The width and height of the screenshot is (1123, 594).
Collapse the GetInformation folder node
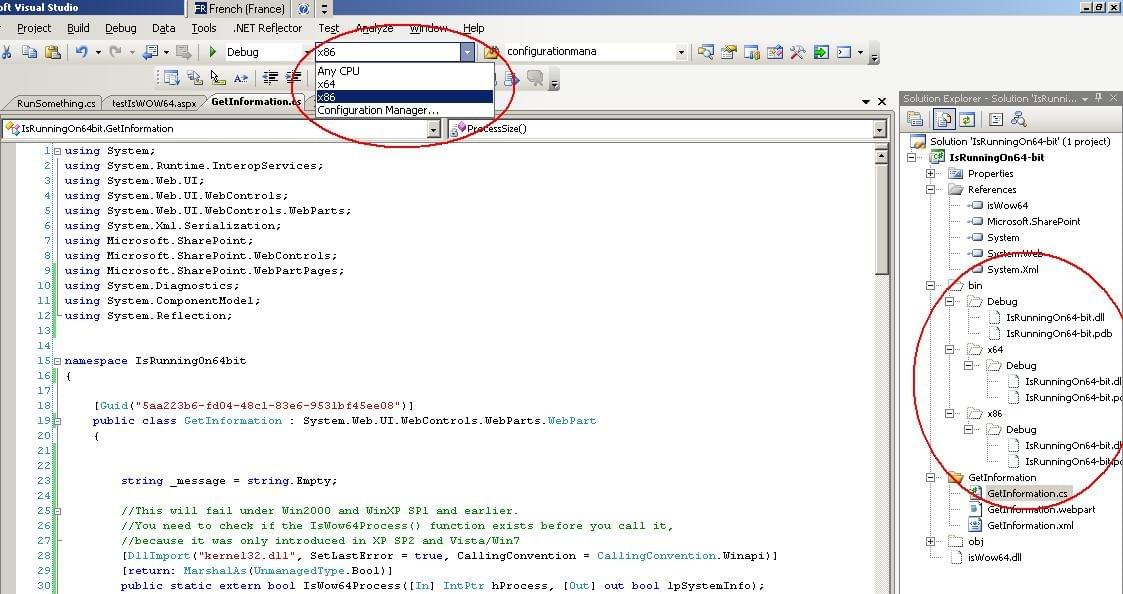coord(930,477)
